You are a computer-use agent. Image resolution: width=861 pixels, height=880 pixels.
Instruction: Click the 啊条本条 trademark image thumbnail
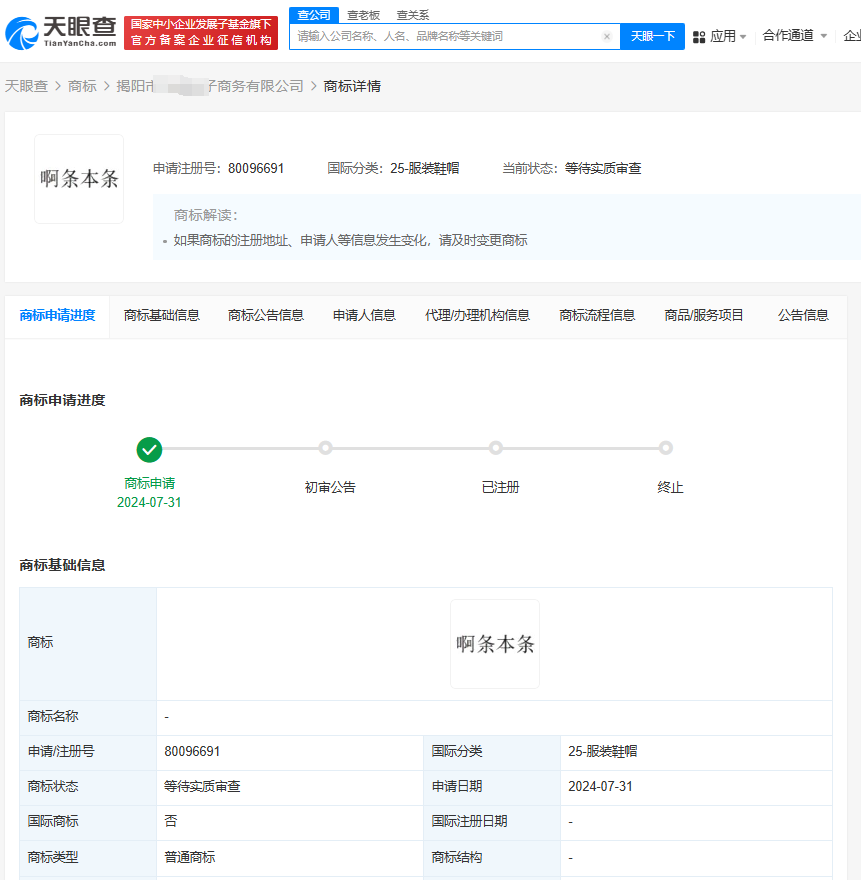(x=78, y=178)
